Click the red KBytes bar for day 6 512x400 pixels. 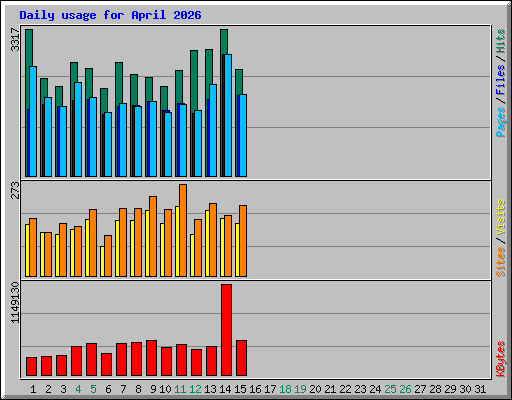pos(106,365)
